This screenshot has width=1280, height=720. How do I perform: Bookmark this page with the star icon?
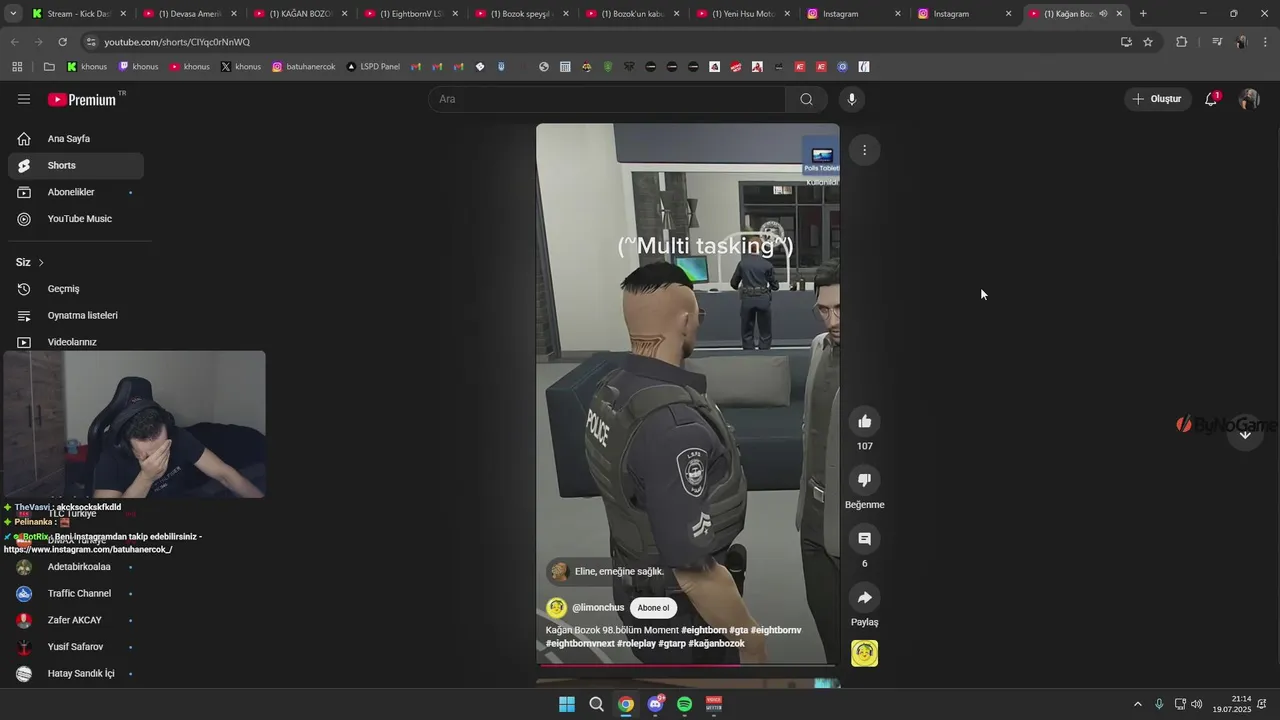point(1148,42)
